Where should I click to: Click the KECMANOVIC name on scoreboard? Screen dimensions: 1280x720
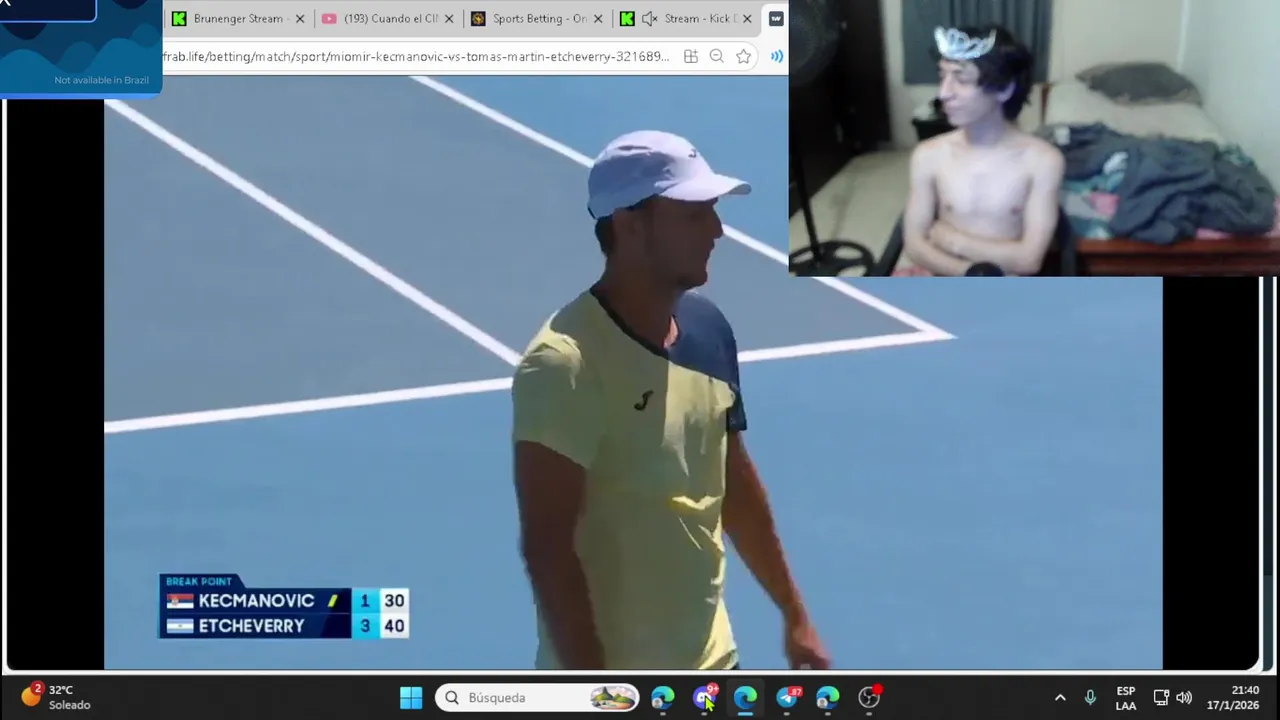tap(256, 601)
